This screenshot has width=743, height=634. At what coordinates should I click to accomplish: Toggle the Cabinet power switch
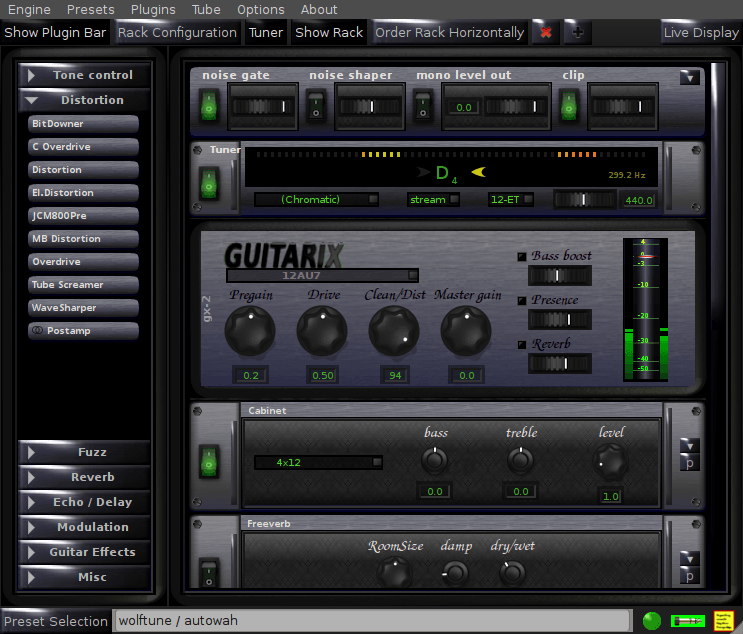(208, 461)
